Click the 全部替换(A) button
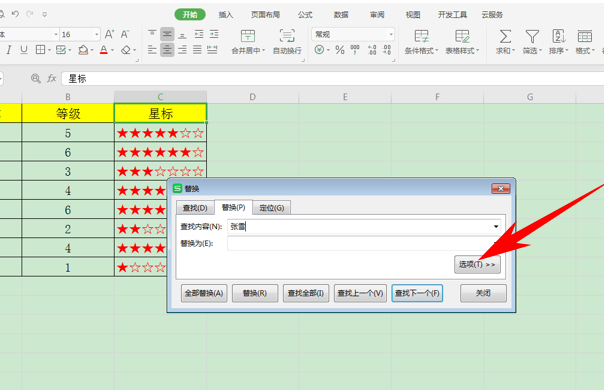 click(204, 293)
